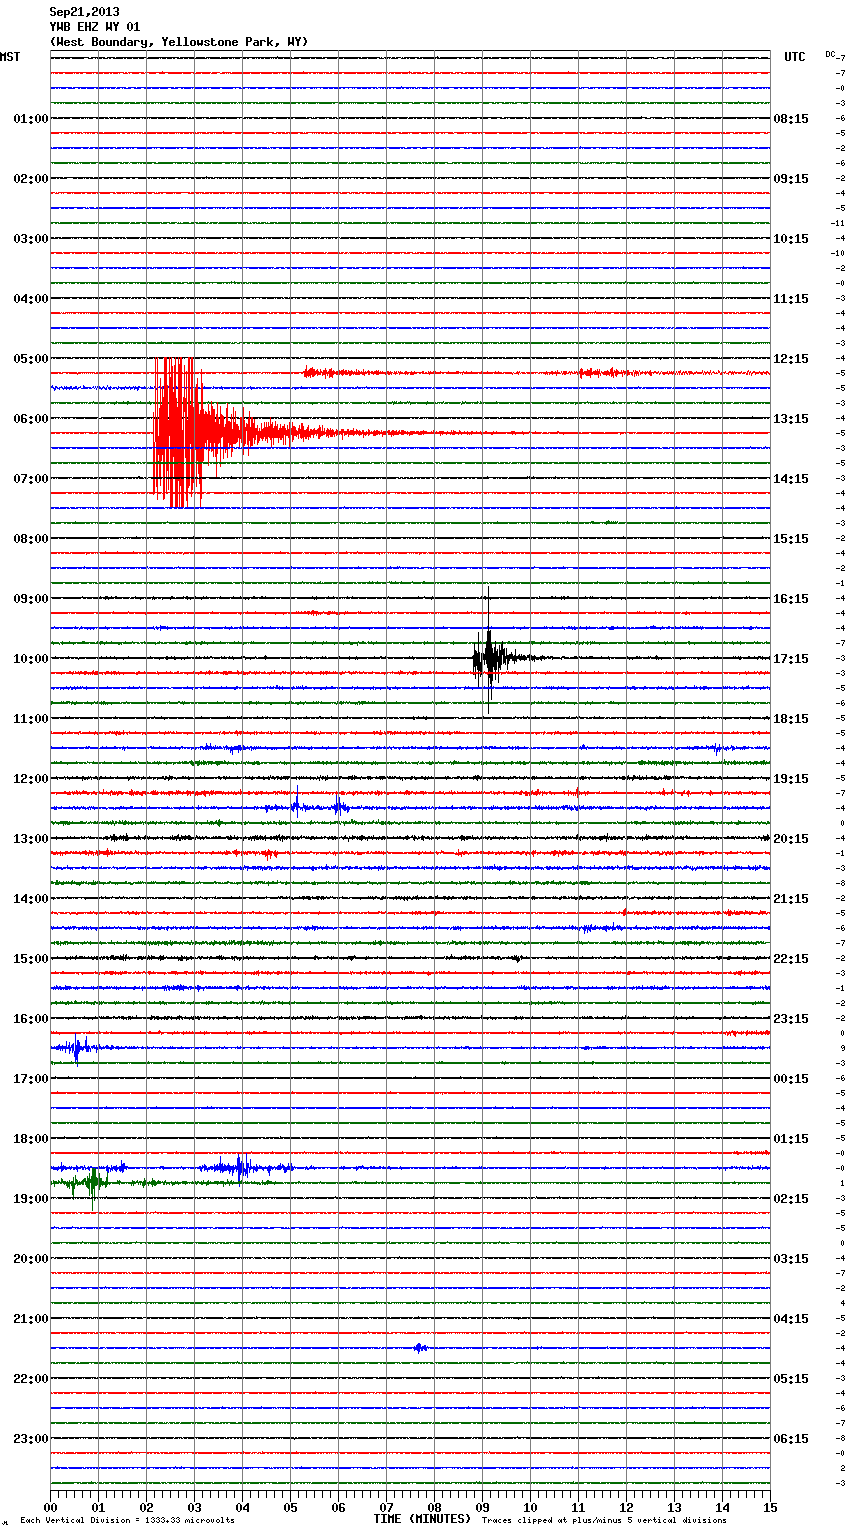Select minute 00 on the bottom axis
The height and width of the screenshot is (1534, 850).
pyautogui.click(x=50, y=1507)
